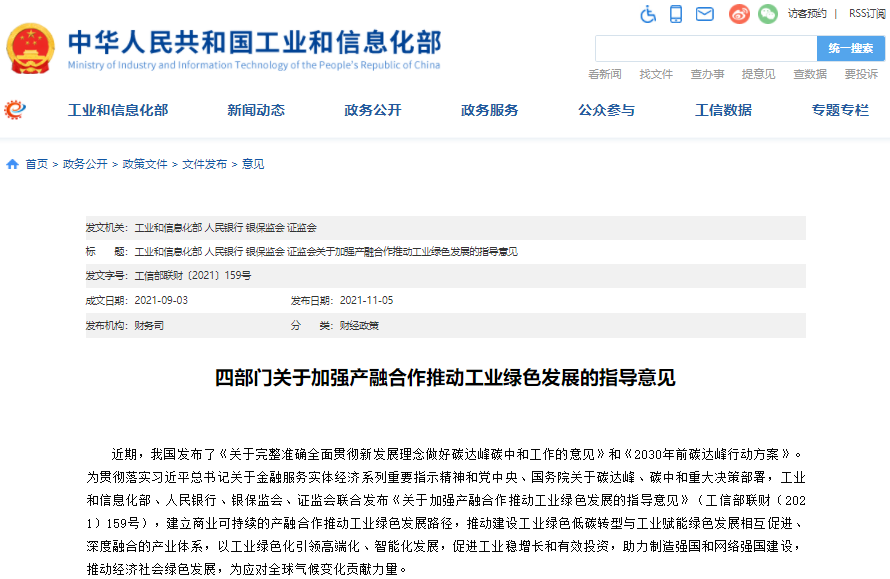This screenshot has height=579, width=890.
Task: Click the email subscription envelope icon
Action: coord(703,14)
